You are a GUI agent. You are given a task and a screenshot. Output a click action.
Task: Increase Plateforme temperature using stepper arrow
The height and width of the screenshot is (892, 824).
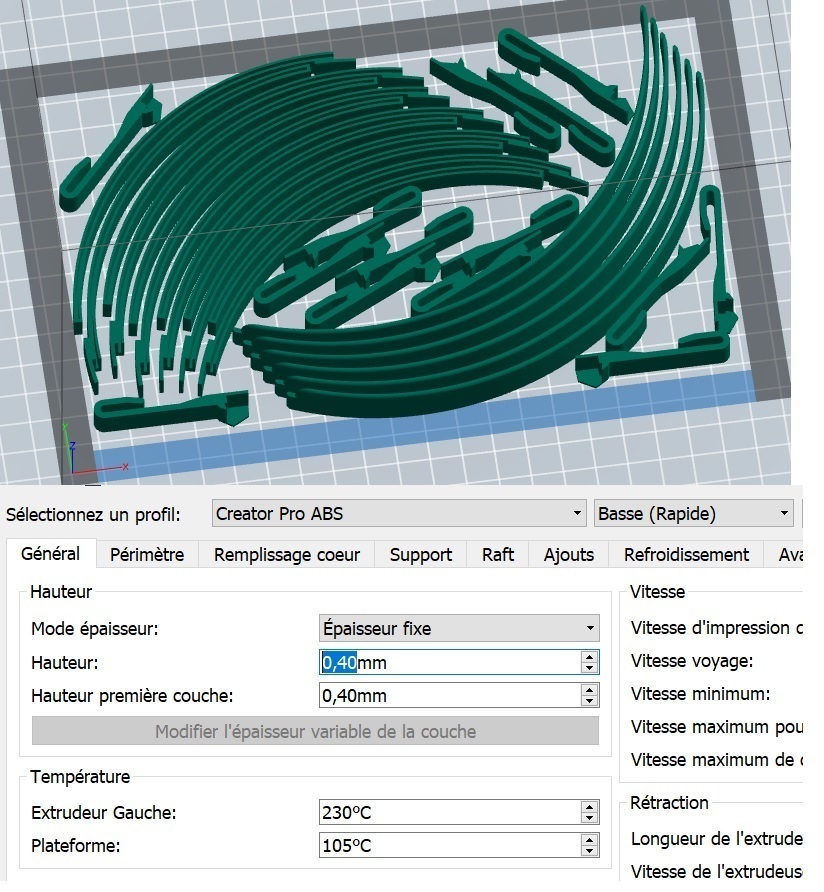click(590, 839)
